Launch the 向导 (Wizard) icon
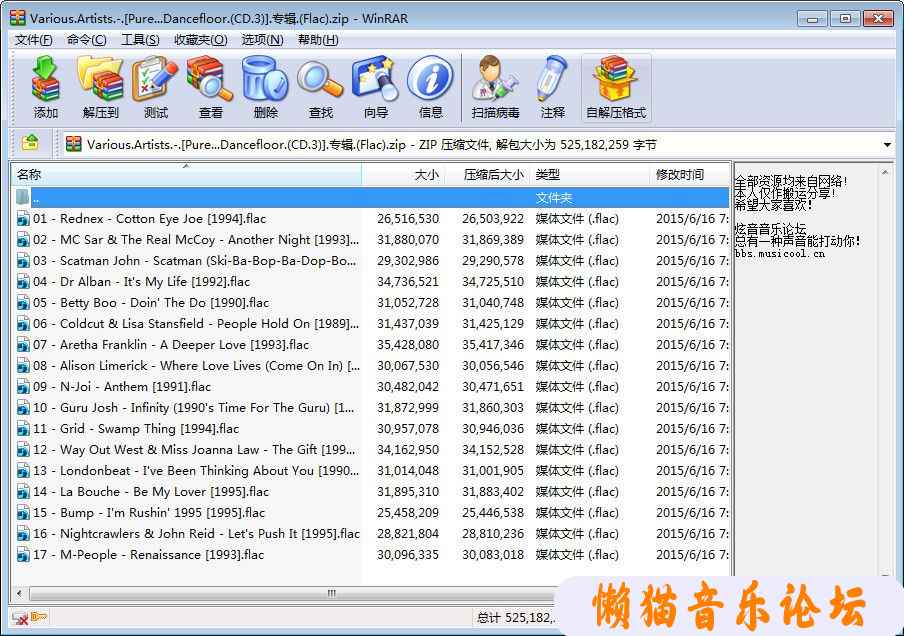Viewport: 904px width, 636px height. tap(375, 79)
